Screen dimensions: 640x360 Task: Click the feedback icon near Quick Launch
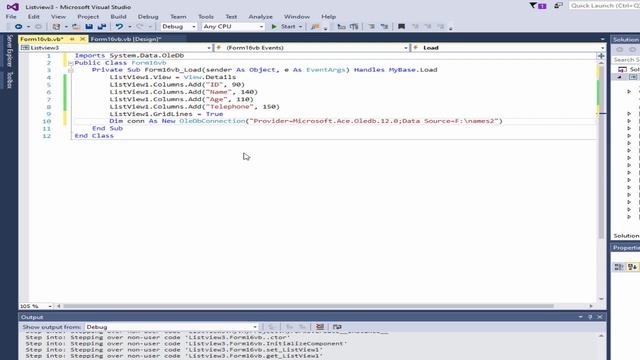(x=558, y=5)
